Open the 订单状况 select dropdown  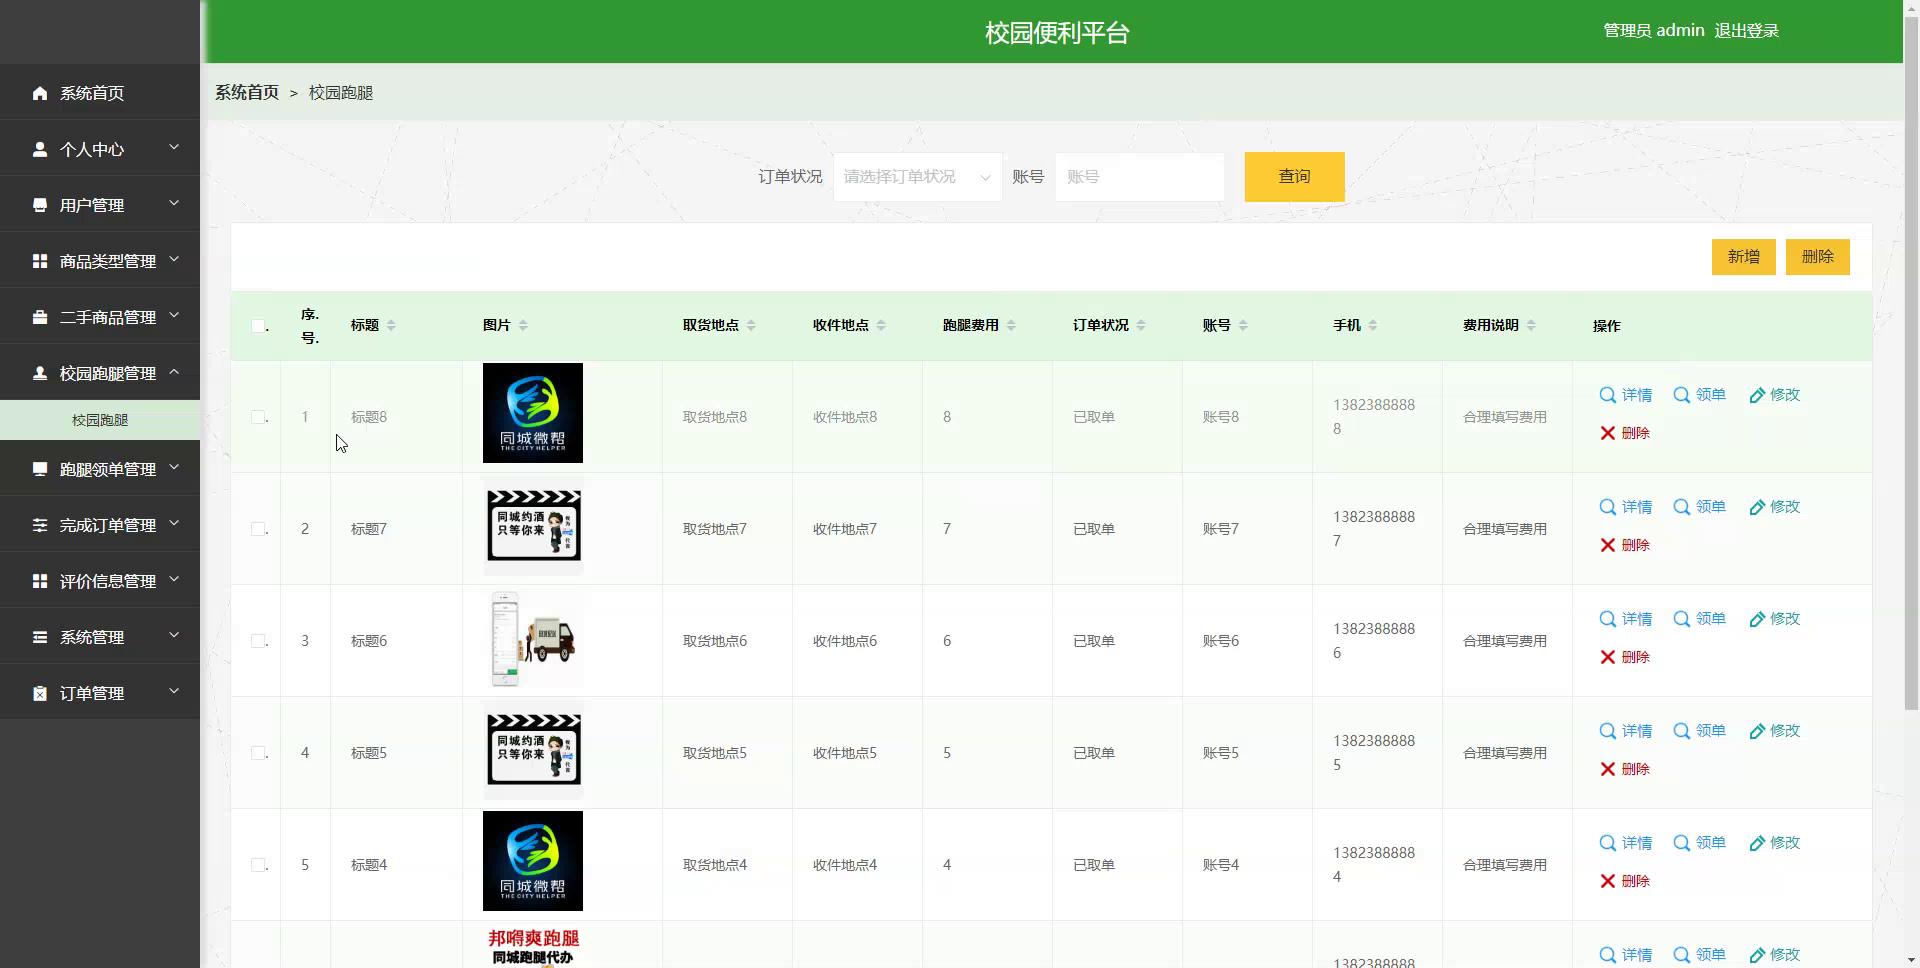pos(917,177)
